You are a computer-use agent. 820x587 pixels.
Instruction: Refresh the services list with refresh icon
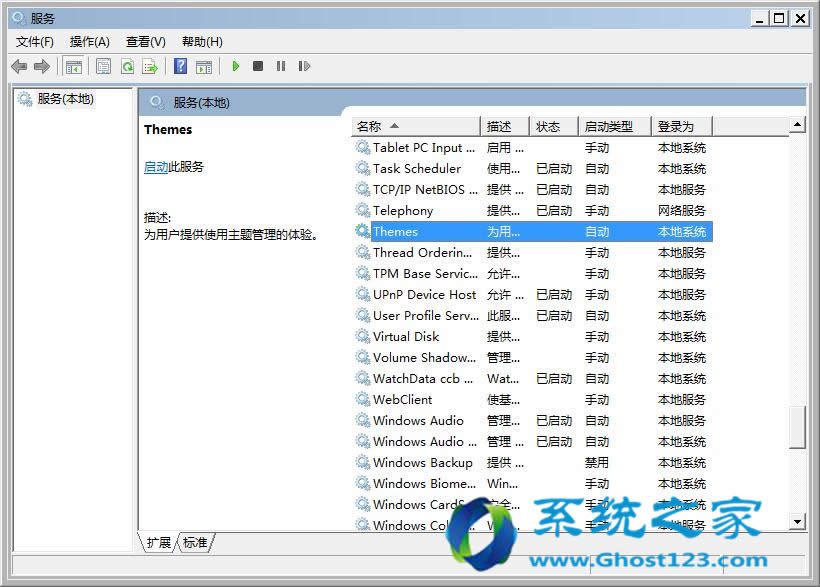click(129, 66)
